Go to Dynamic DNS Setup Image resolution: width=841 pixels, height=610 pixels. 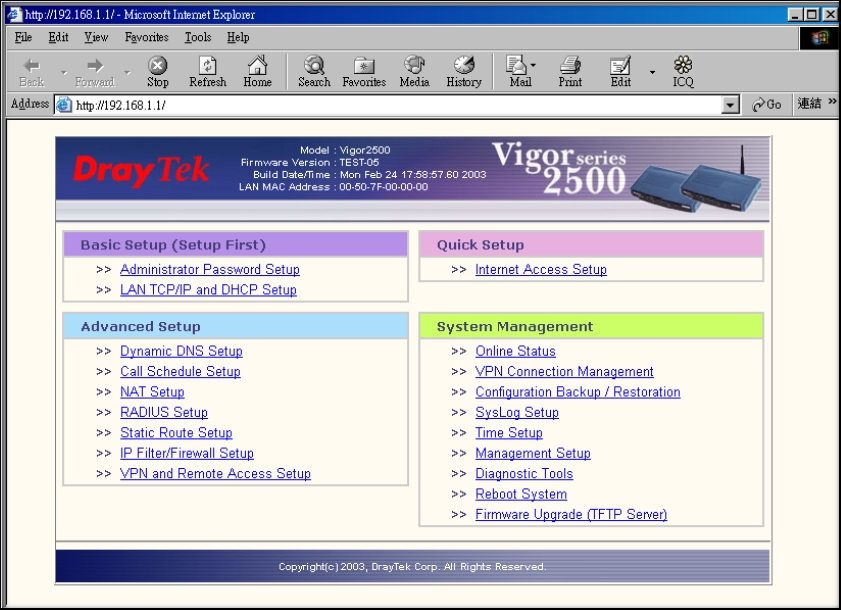(x=181, y=351)
